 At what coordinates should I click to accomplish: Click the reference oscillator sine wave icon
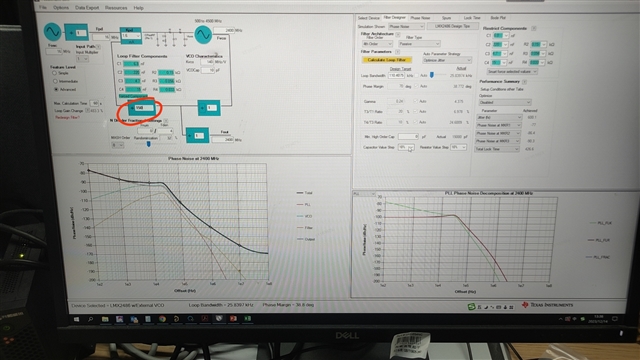pos(53,31)
